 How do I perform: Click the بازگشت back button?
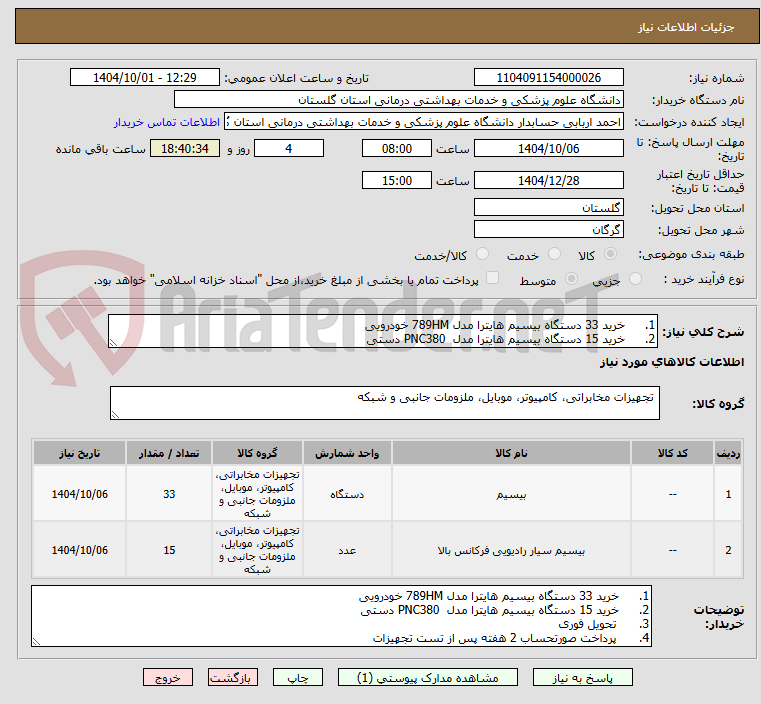click(x=232, y=677)
